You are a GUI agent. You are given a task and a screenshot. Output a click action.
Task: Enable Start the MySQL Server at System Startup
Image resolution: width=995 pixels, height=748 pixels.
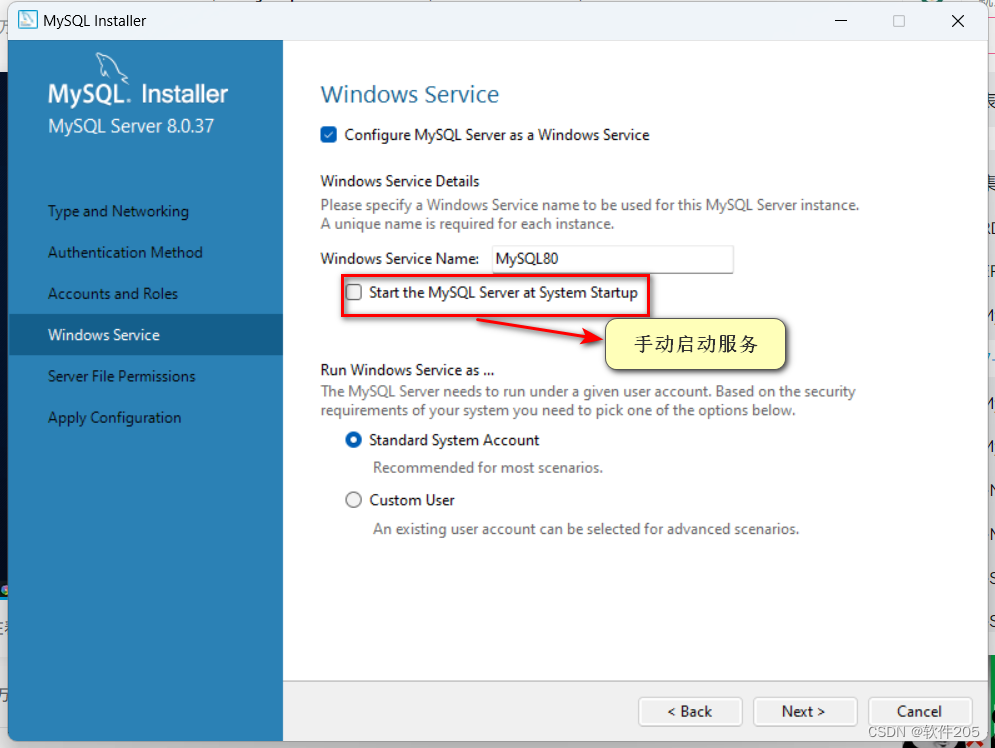pyautogui.click(x=353, y=292)
